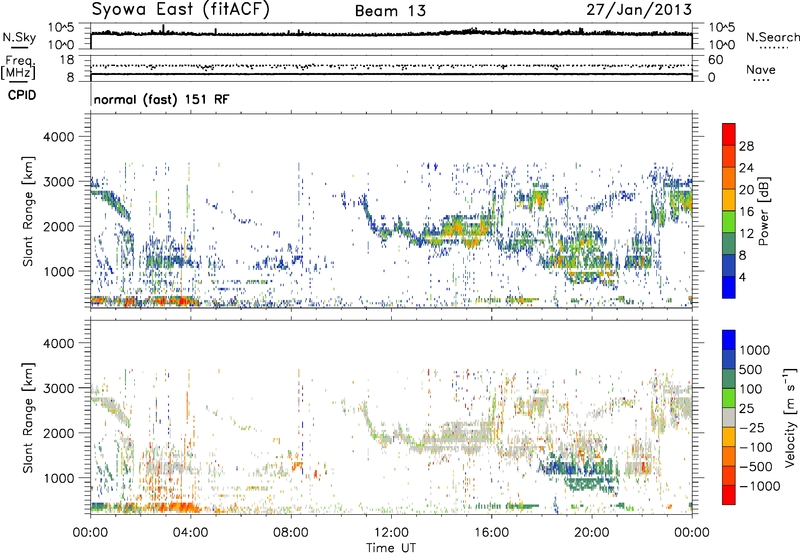Select the "08:00" time axis tick label
Screen dimensions: 800x554
(x=291, y=533)
